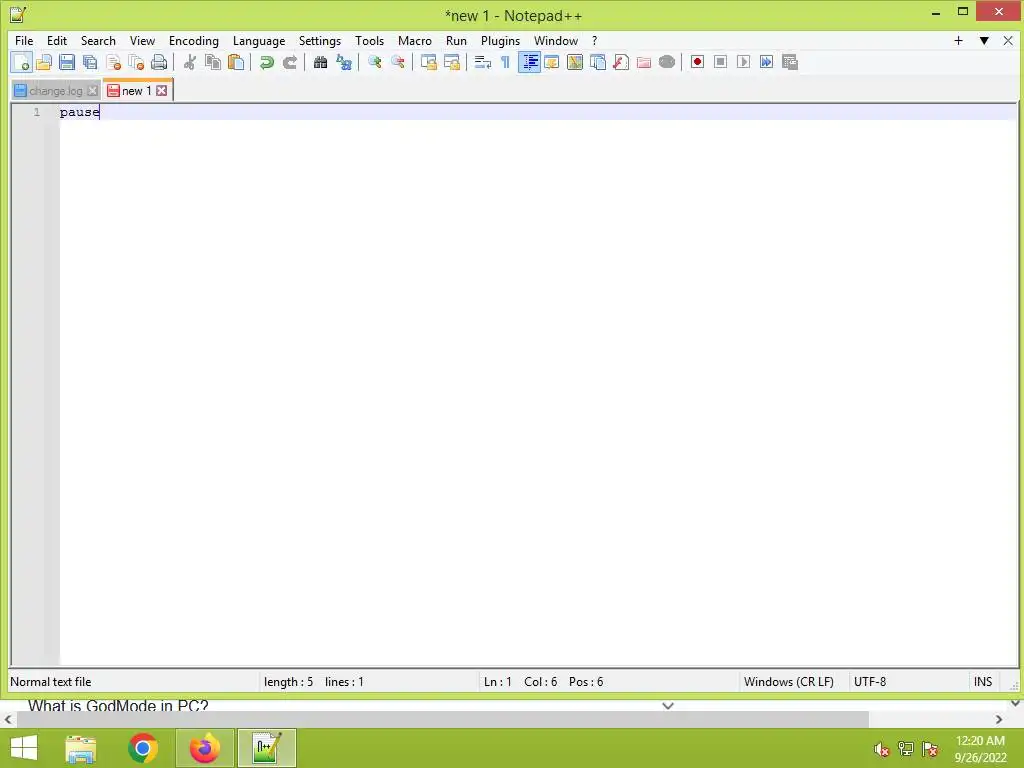Open the Replace dialog icon
1024x768 pixels.
click(344, 62)
